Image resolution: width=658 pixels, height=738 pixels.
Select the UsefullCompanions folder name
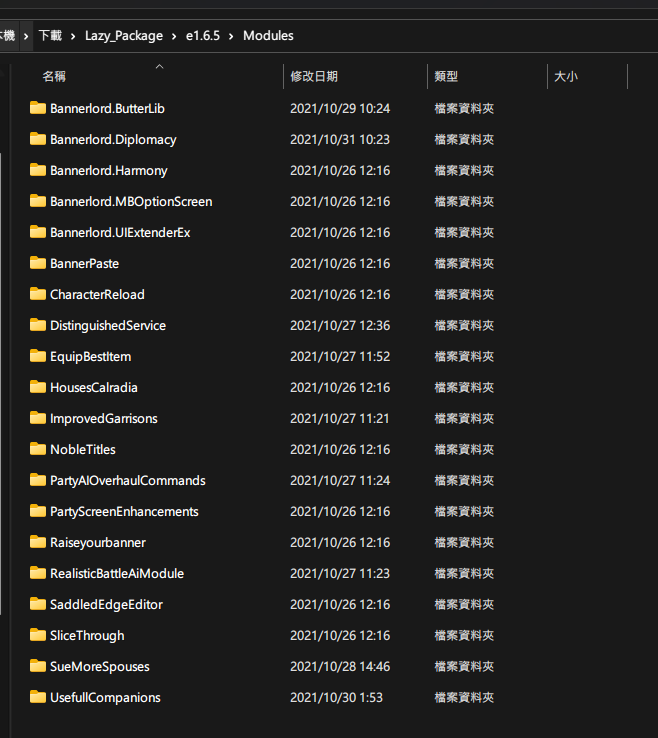click(105, 698)
